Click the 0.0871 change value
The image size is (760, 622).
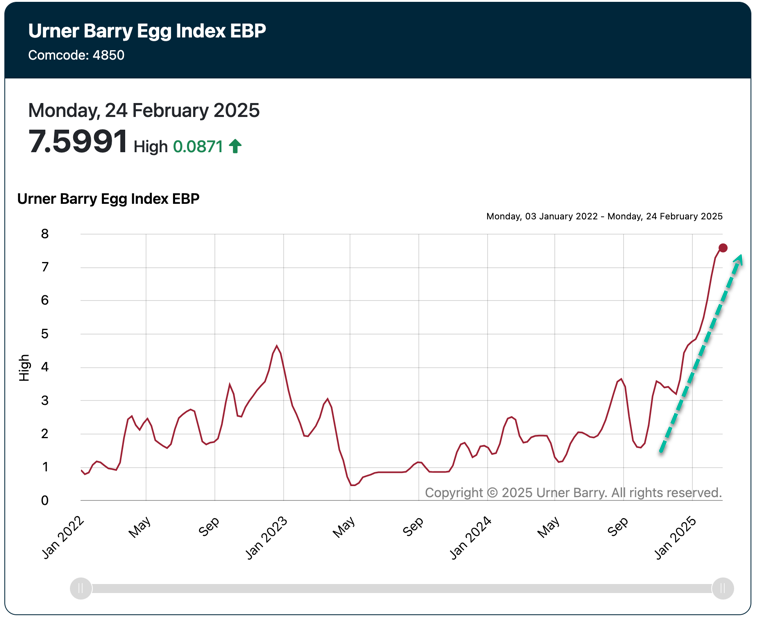tap(197, 146)
